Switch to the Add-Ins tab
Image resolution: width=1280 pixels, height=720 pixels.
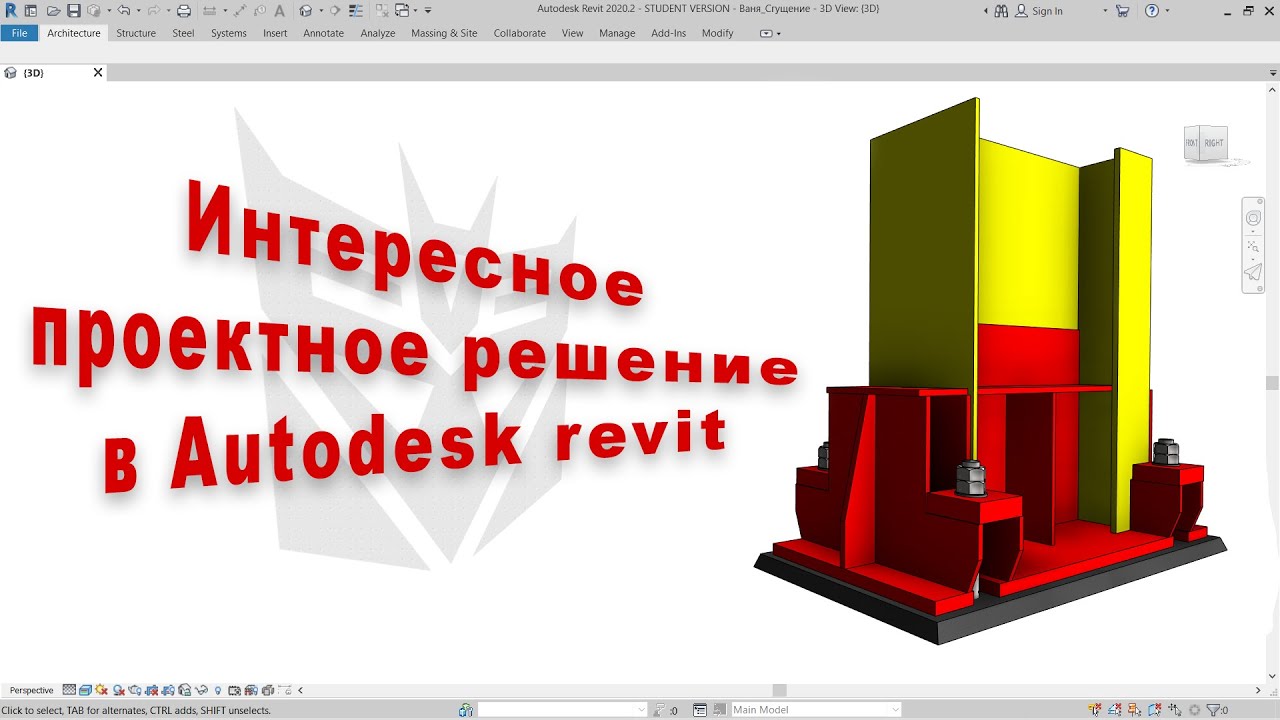(668, 33)
